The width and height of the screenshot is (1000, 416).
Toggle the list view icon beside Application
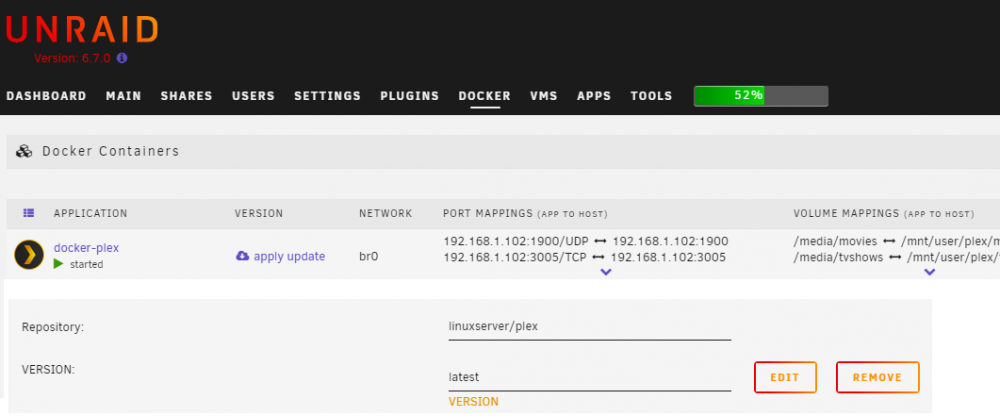29,213
